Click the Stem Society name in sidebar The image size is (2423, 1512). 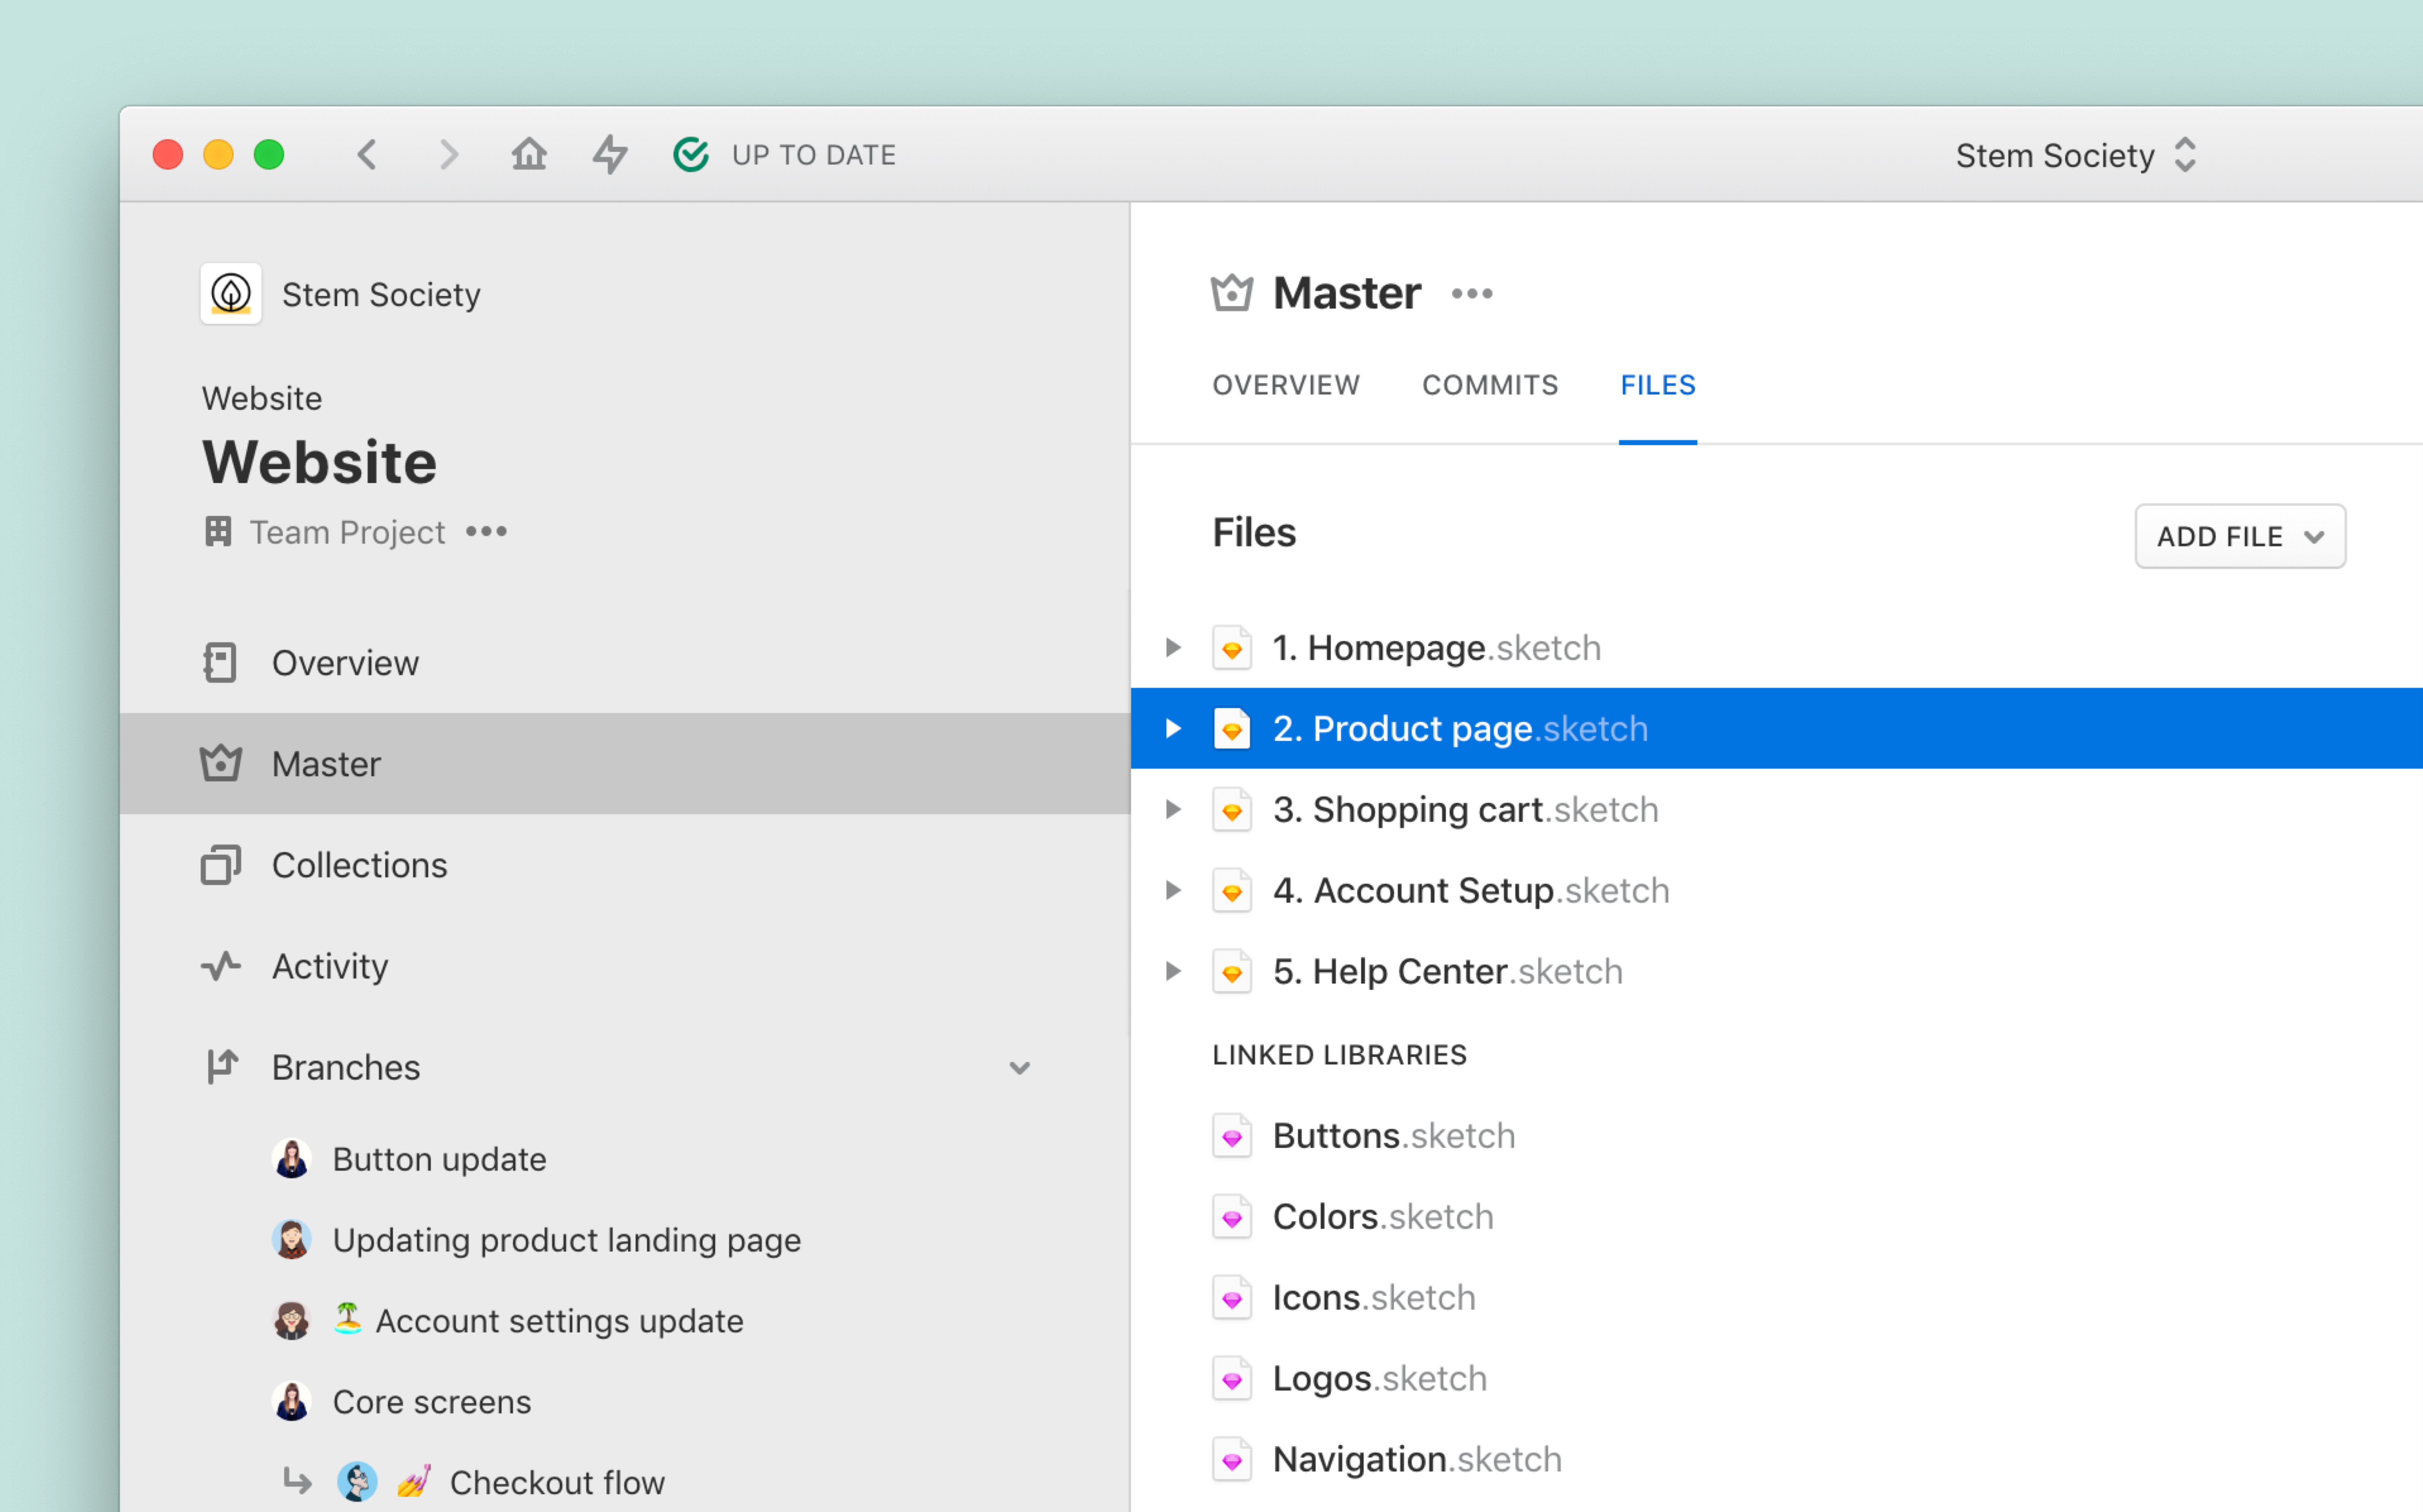[381, 295]
